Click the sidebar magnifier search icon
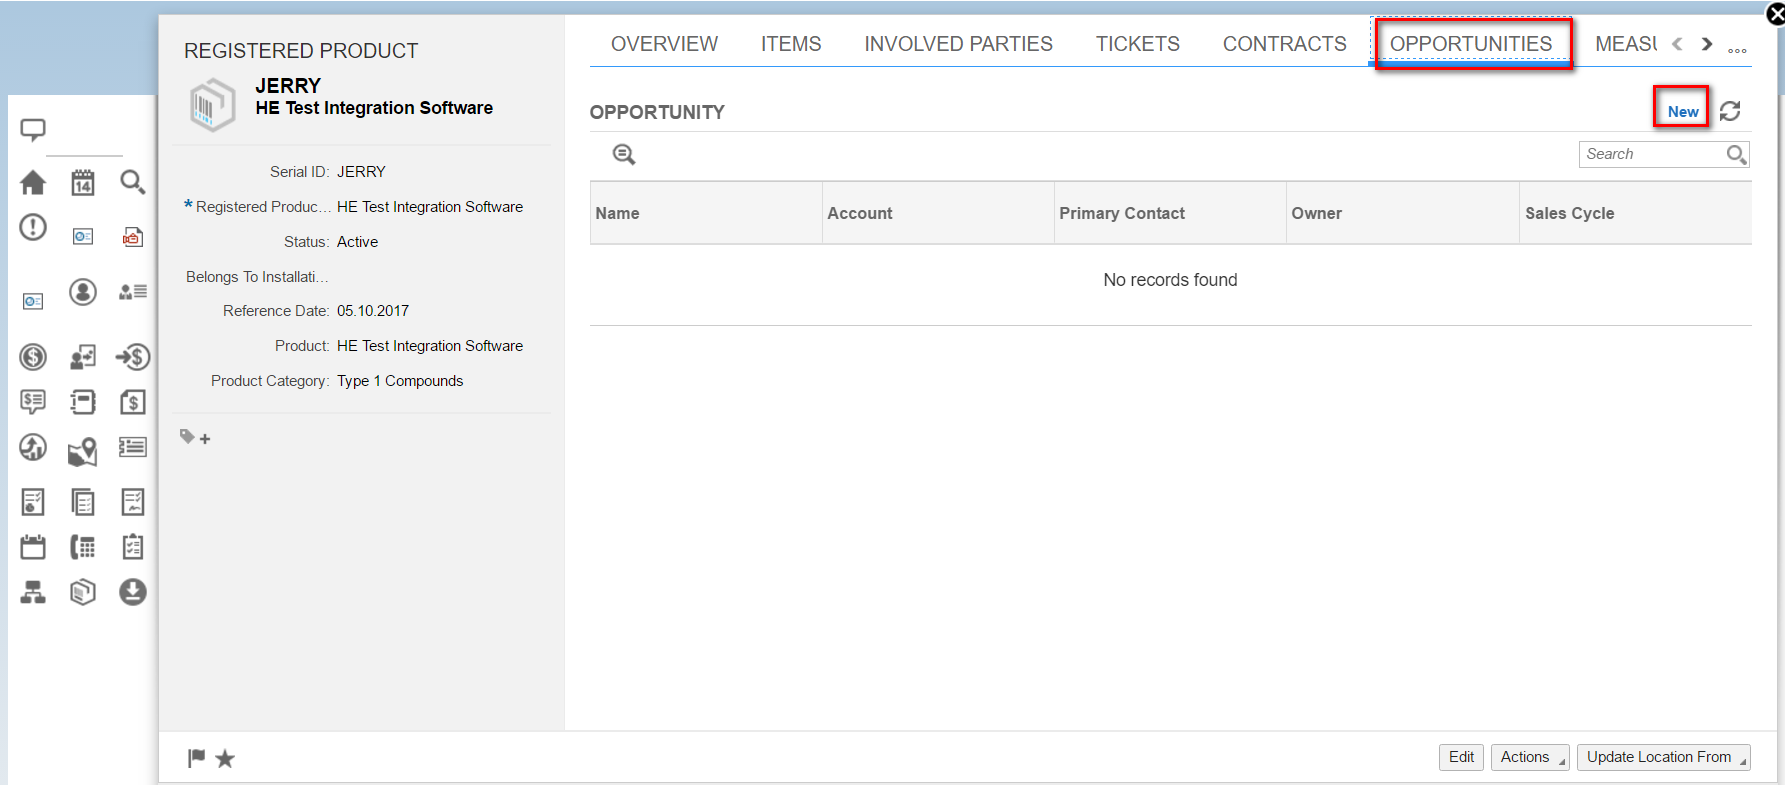This screenshot has width=1785, height=785. coord(133,182)
